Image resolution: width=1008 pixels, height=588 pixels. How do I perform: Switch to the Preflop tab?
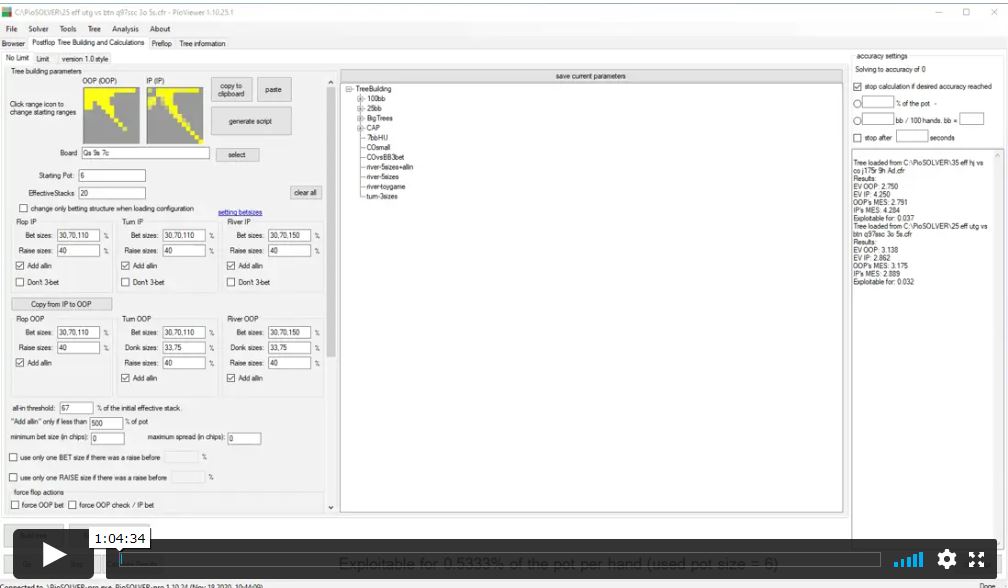coord(161,44)
